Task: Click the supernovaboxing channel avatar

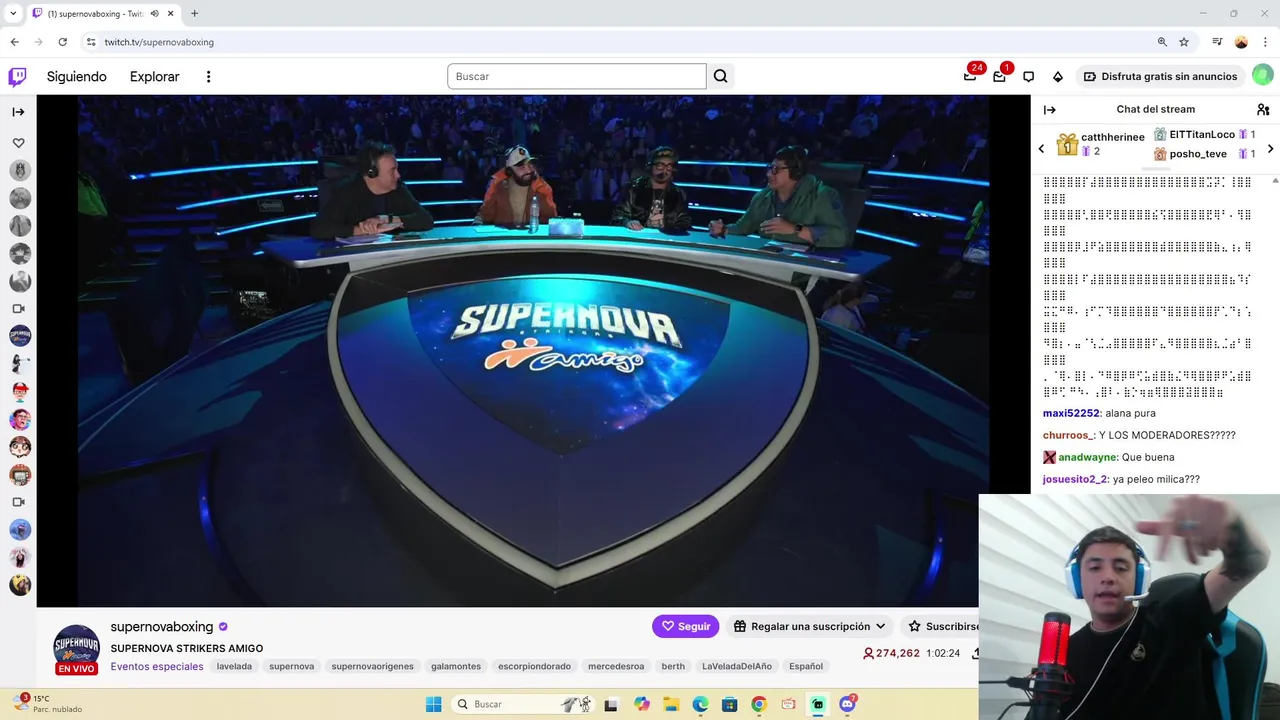Action: tap(76, 647)
